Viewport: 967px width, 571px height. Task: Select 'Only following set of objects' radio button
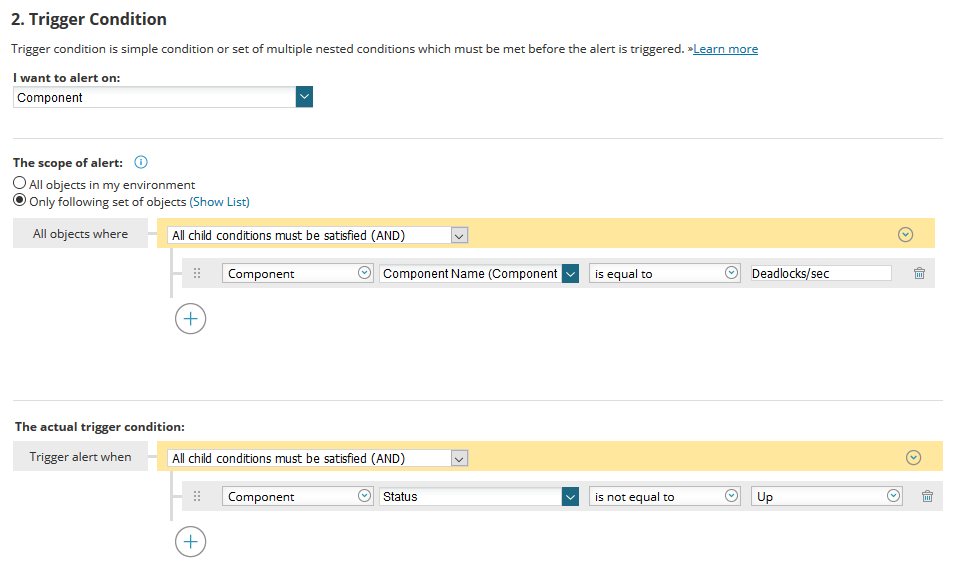(20, 200)
